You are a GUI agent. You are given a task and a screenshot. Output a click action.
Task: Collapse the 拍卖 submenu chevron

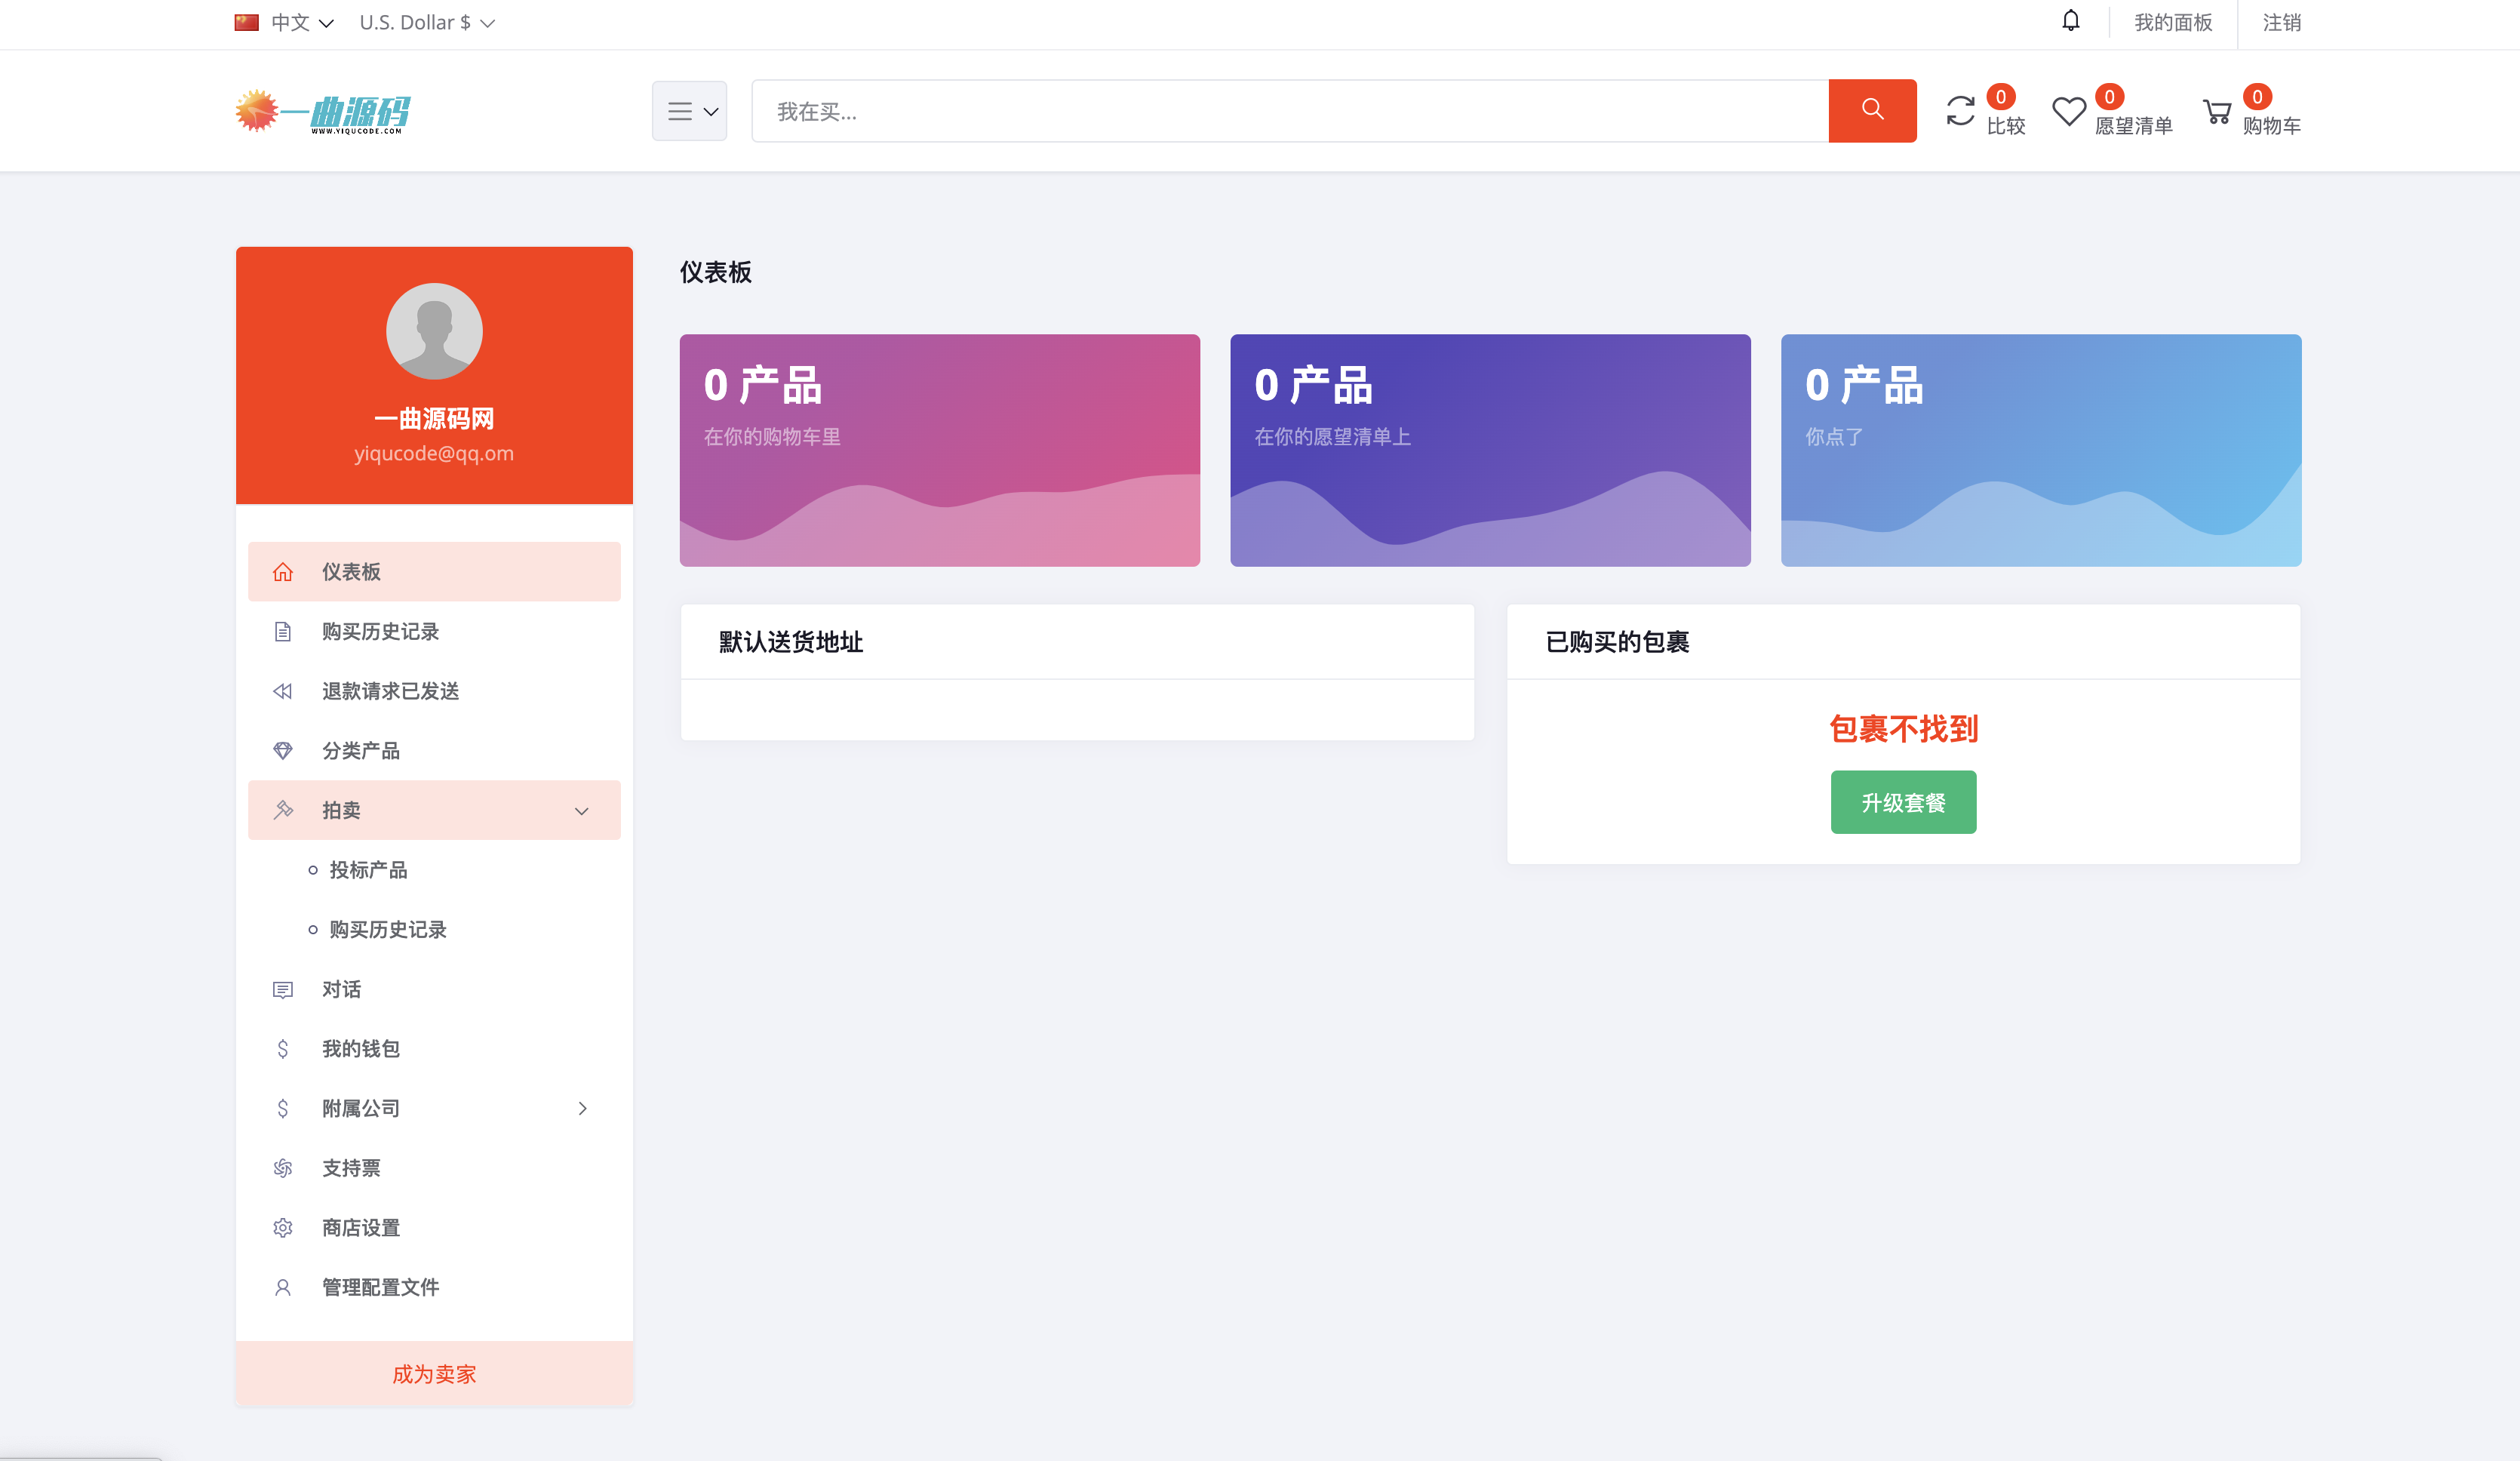(x=582, y=811)
